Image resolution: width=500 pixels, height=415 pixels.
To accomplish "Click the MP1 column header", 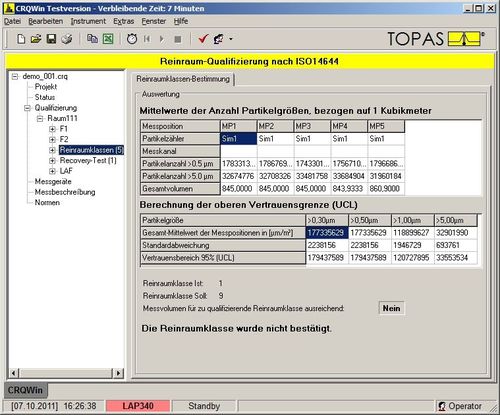I will tap(239, 126).
